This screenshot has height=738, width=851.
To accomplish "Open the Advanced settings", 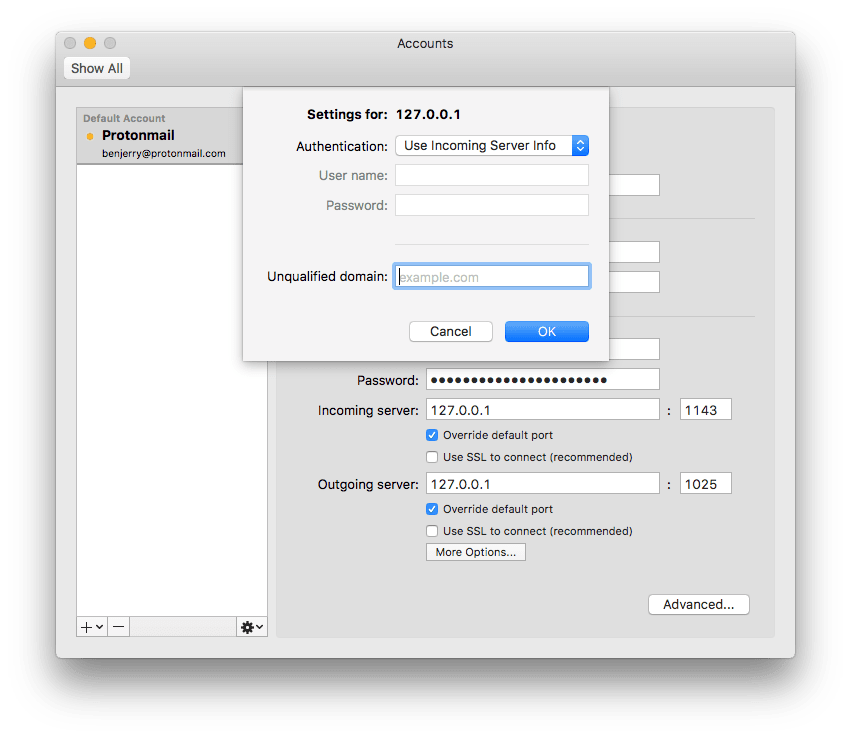I will (x=698, y=604).
